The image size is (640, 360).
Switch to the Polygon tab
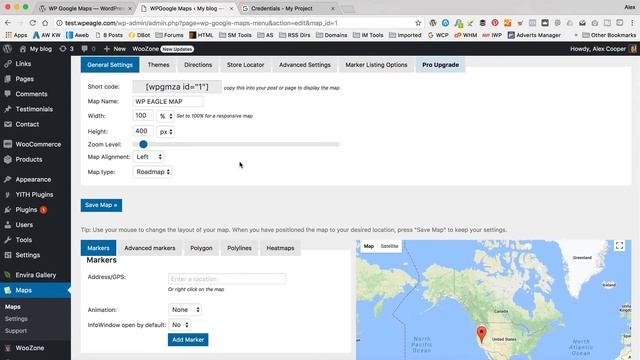(201, 248)
